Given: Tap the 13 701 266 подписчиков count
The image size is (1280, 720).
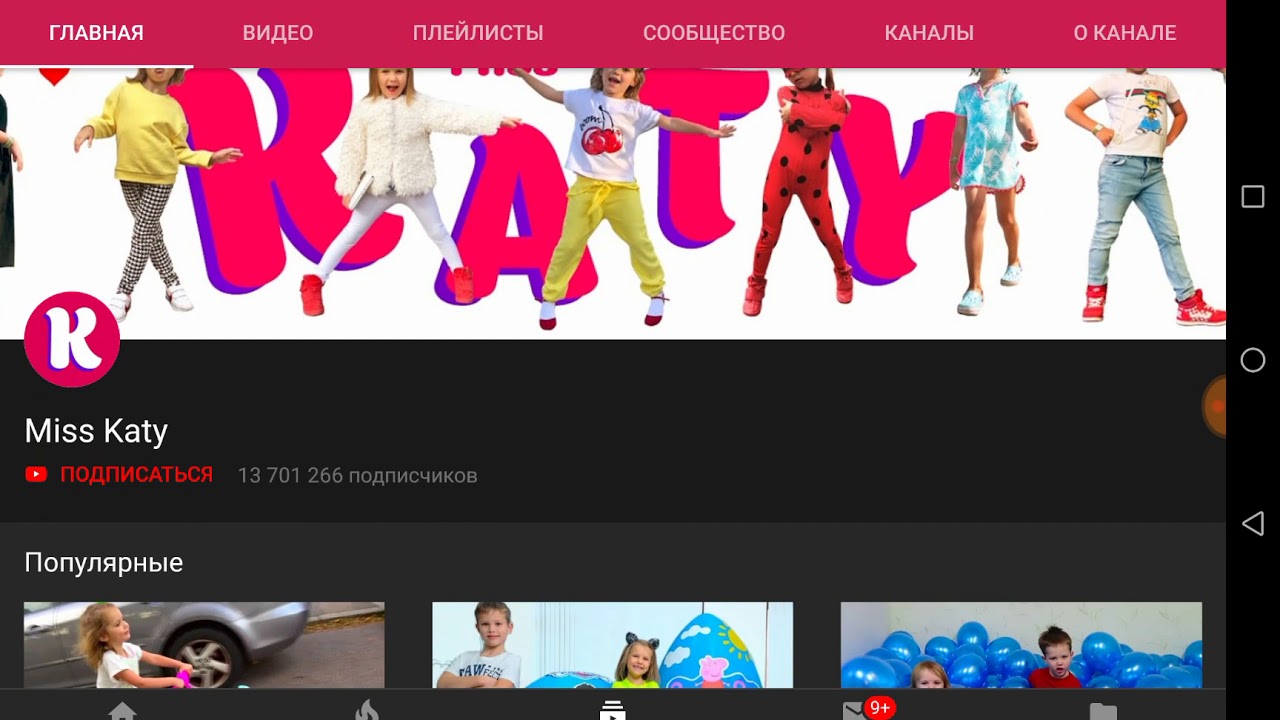Looking at the screenshot, I should coord(357,476).
